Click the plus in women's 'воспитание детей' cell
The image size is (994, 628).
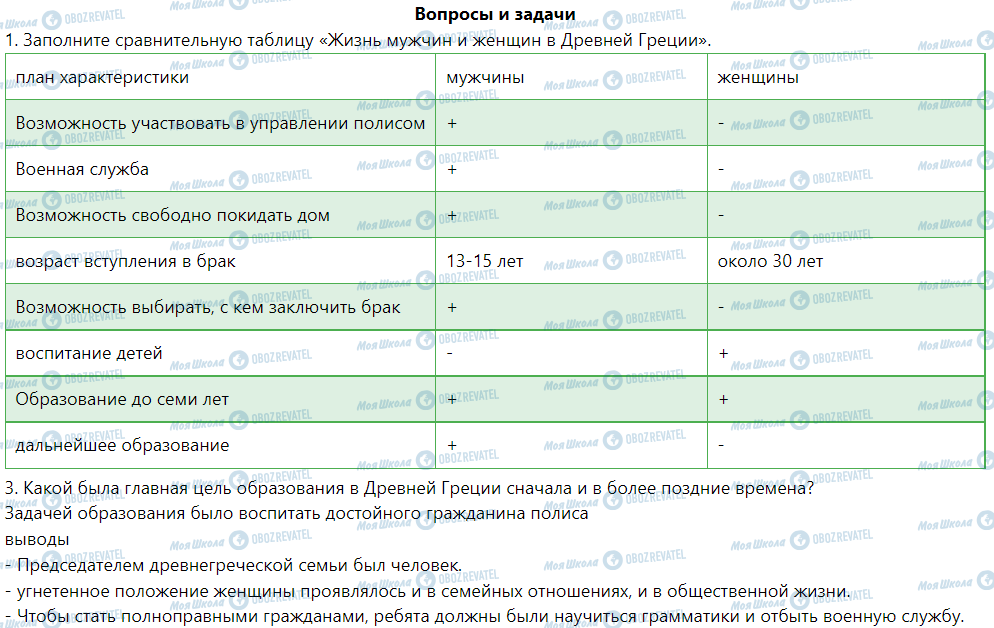(x=723, y=353)
